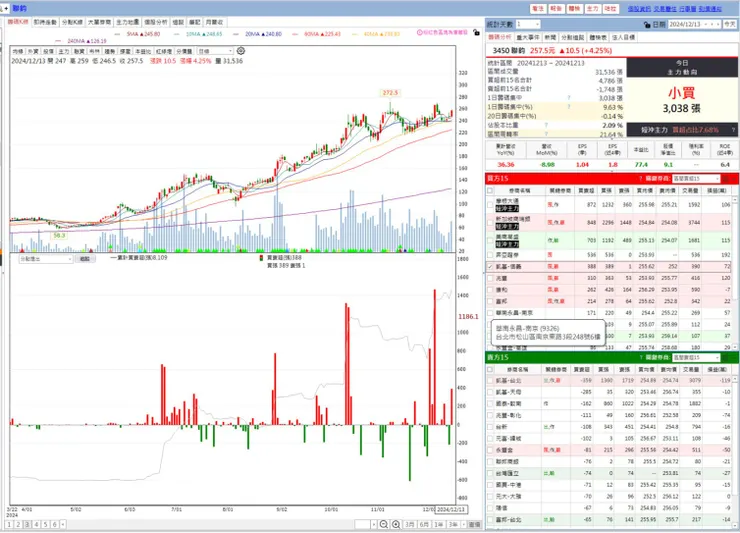The image size is (740, 533).
Task: Toggle select-all checkbox in 買方15 header
Action: 490,191
